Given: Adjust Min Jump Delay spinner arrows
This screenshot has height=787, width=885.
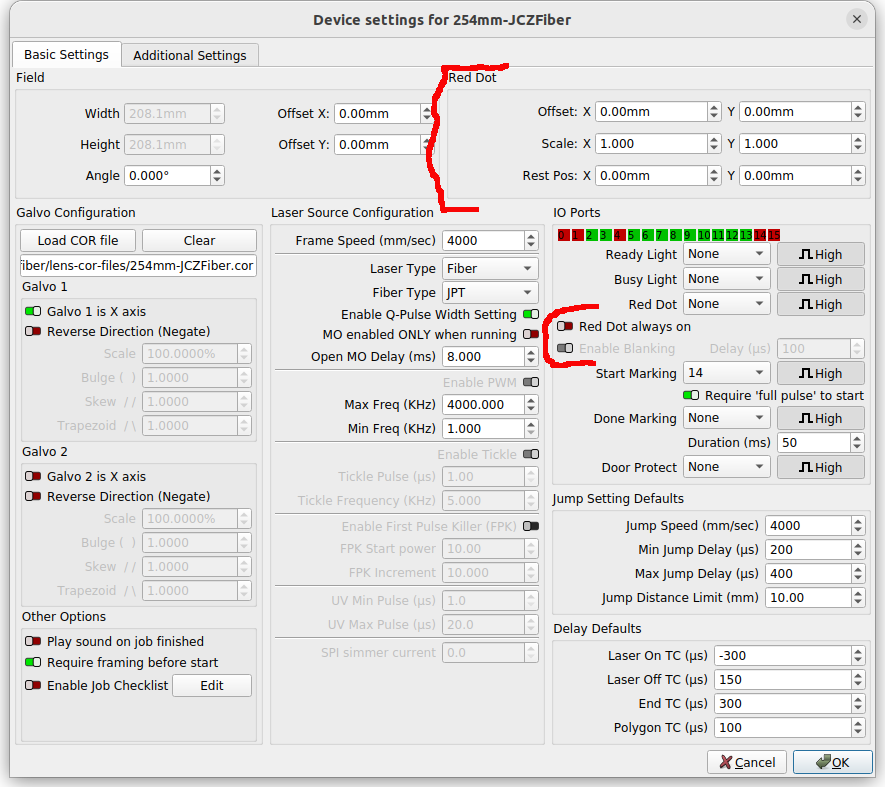Looking at the screenshot, I should [x=858, y=549].
